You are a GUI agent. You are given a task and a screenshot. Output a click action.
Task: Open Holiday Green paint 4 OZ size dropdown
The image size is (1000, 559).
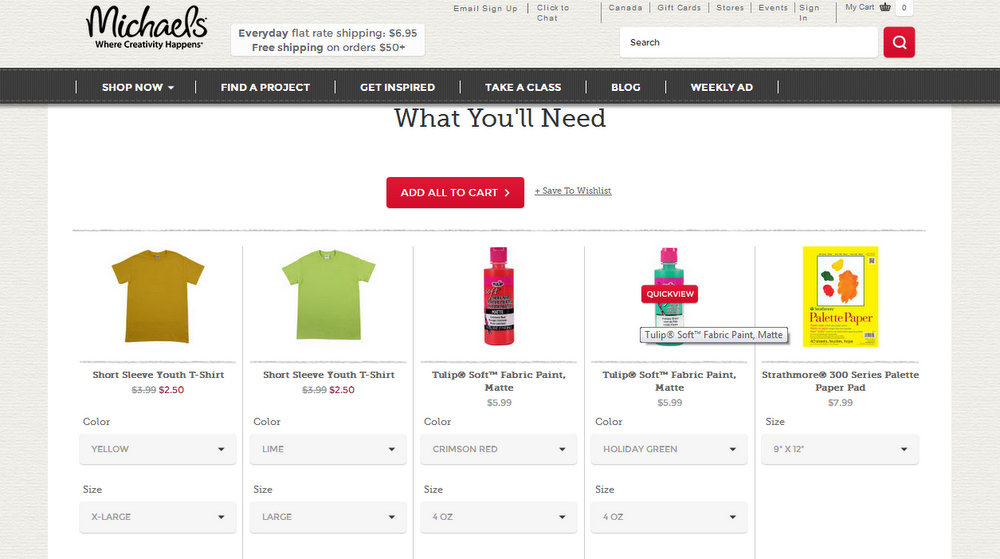669,517
